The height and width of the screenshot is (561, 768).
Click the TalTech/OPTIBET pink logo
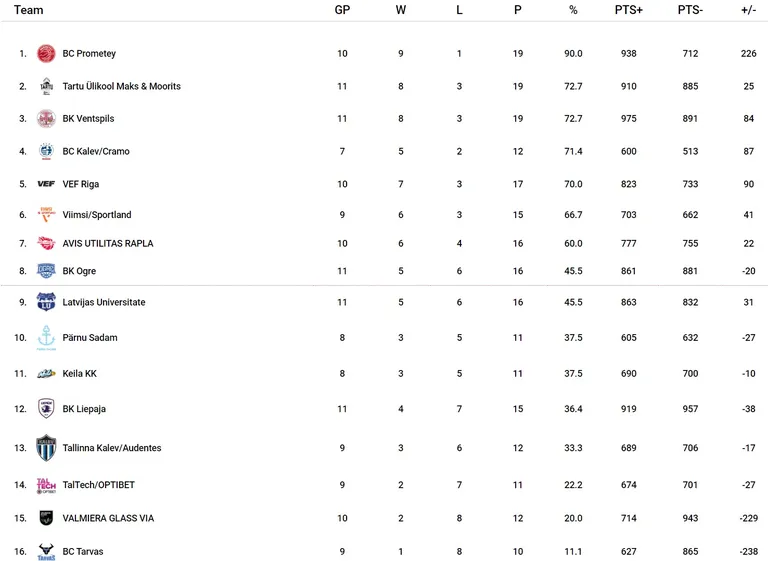pyautogui.click(x=46, y=485)
